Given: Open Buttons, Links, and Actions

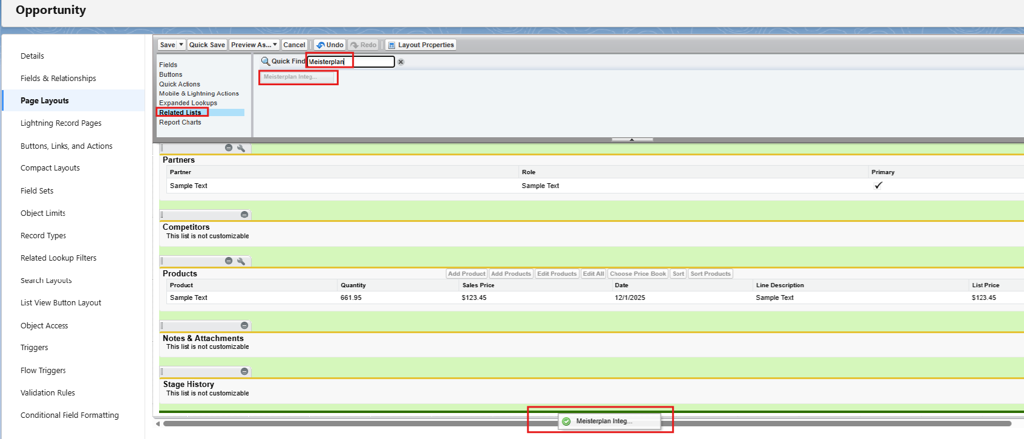Looking at the screenshot, I should (66, 146).
